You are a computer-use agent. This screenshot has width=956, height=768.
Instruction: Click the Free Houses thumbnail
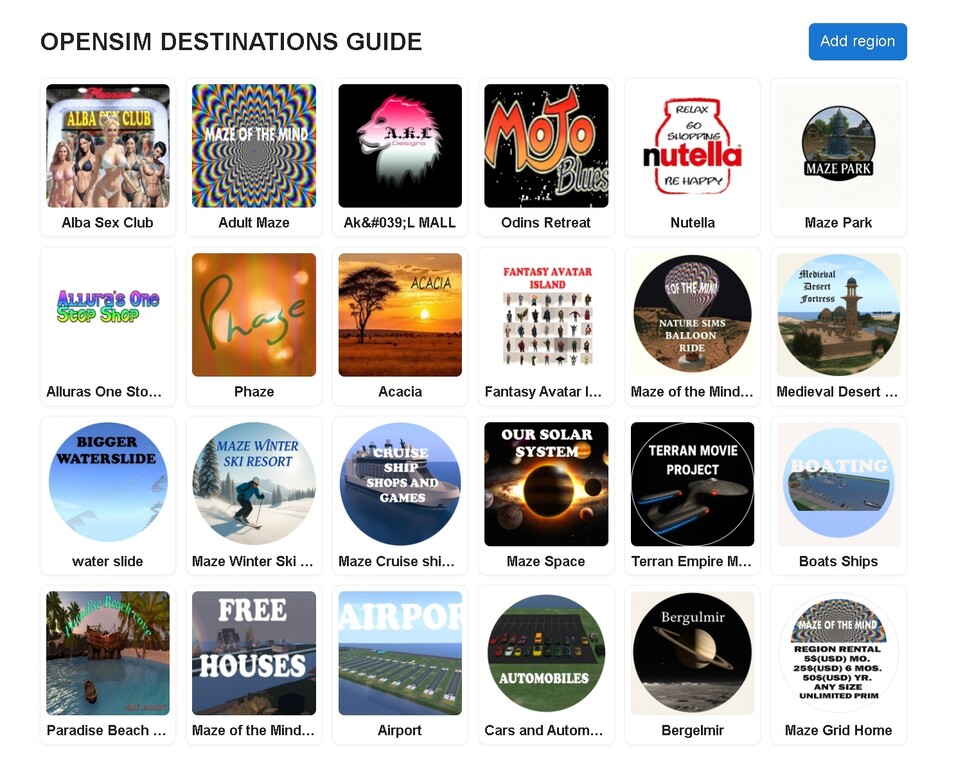254,653
